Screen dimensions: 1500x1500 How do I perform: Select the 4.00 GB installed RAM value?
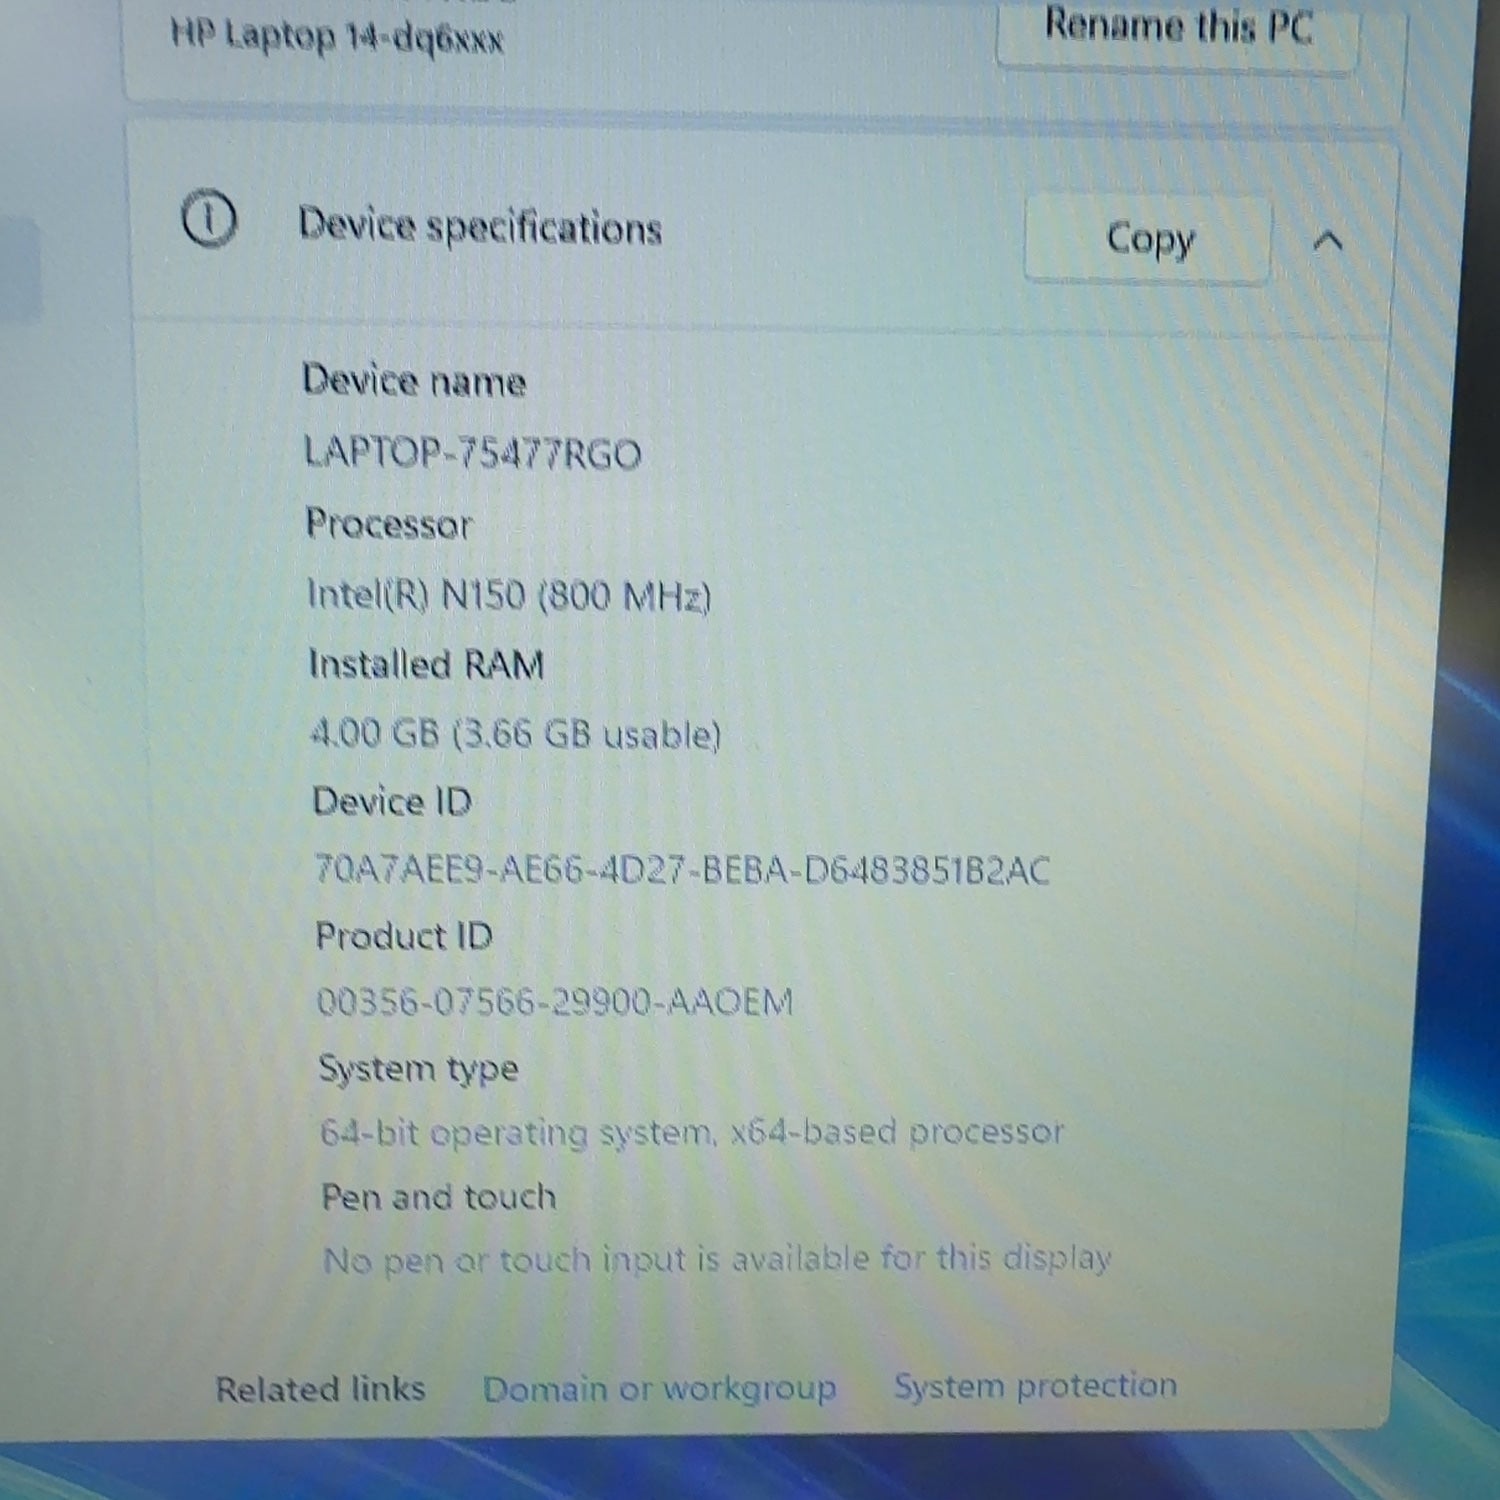coord(515,734)
